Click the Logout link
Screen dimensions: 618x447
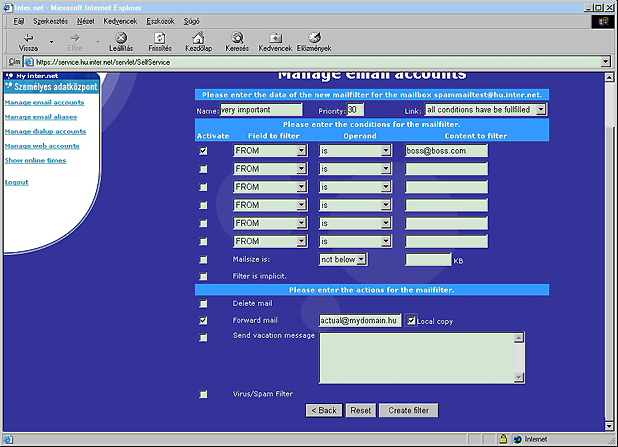tap(17, 182)
